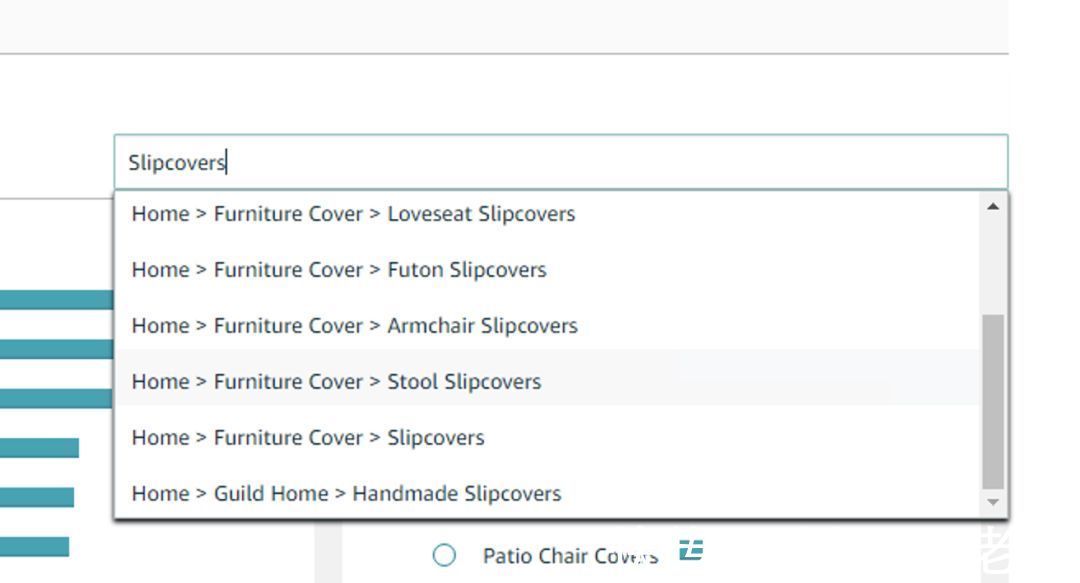Click the topmost teal bar on the left
Screen dimensions: 1080x583
[56, 299]
